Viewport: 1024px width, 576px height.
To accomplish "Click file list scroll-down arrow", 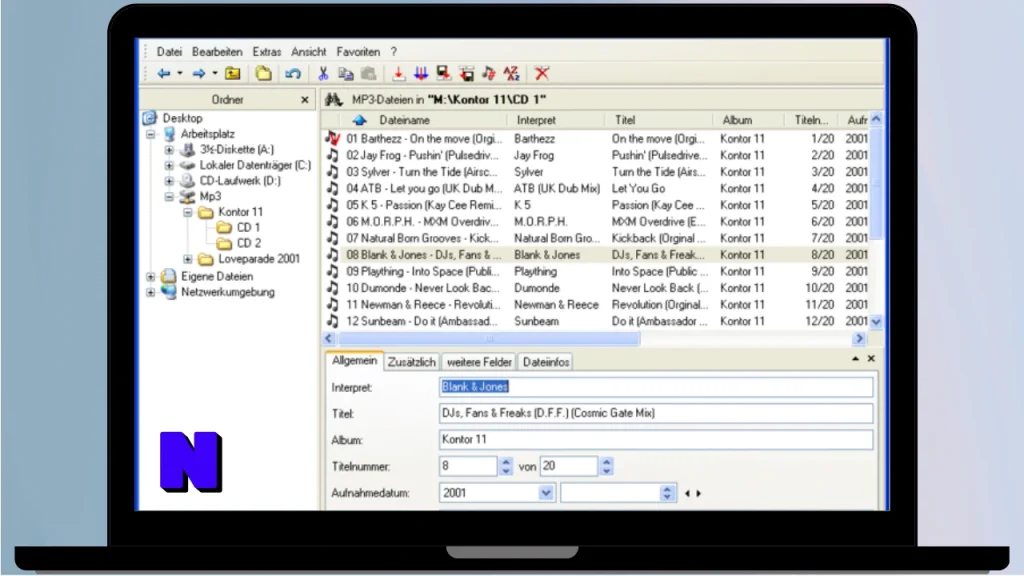I will 876,321.
